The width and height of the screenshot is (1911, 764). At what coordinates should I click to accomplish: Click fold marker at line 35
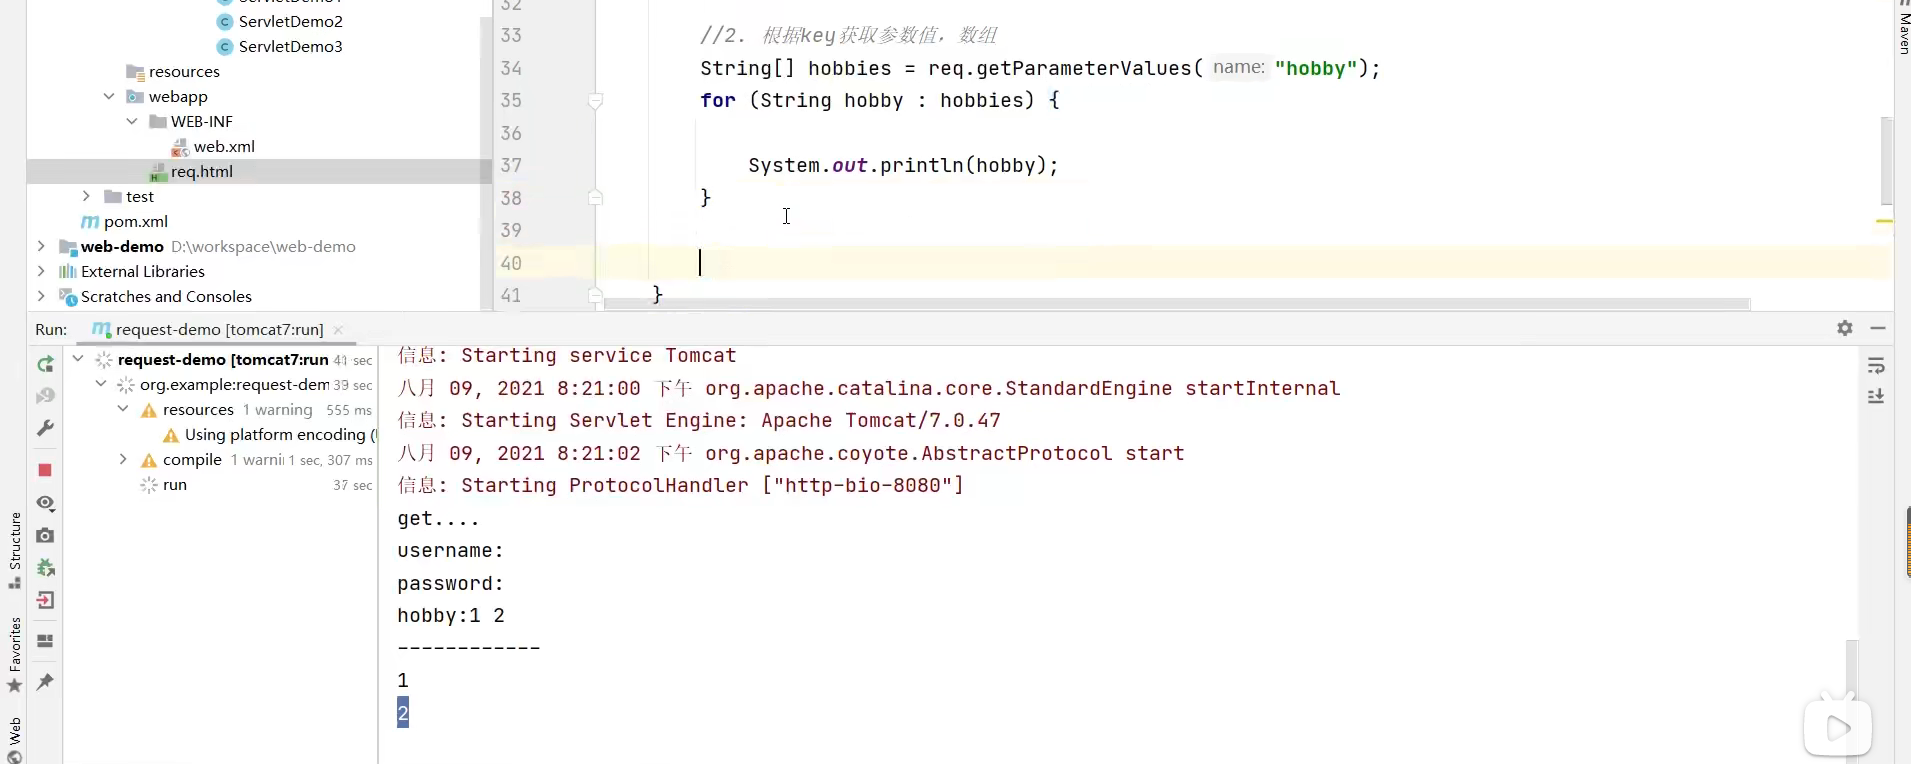point(595,101)
